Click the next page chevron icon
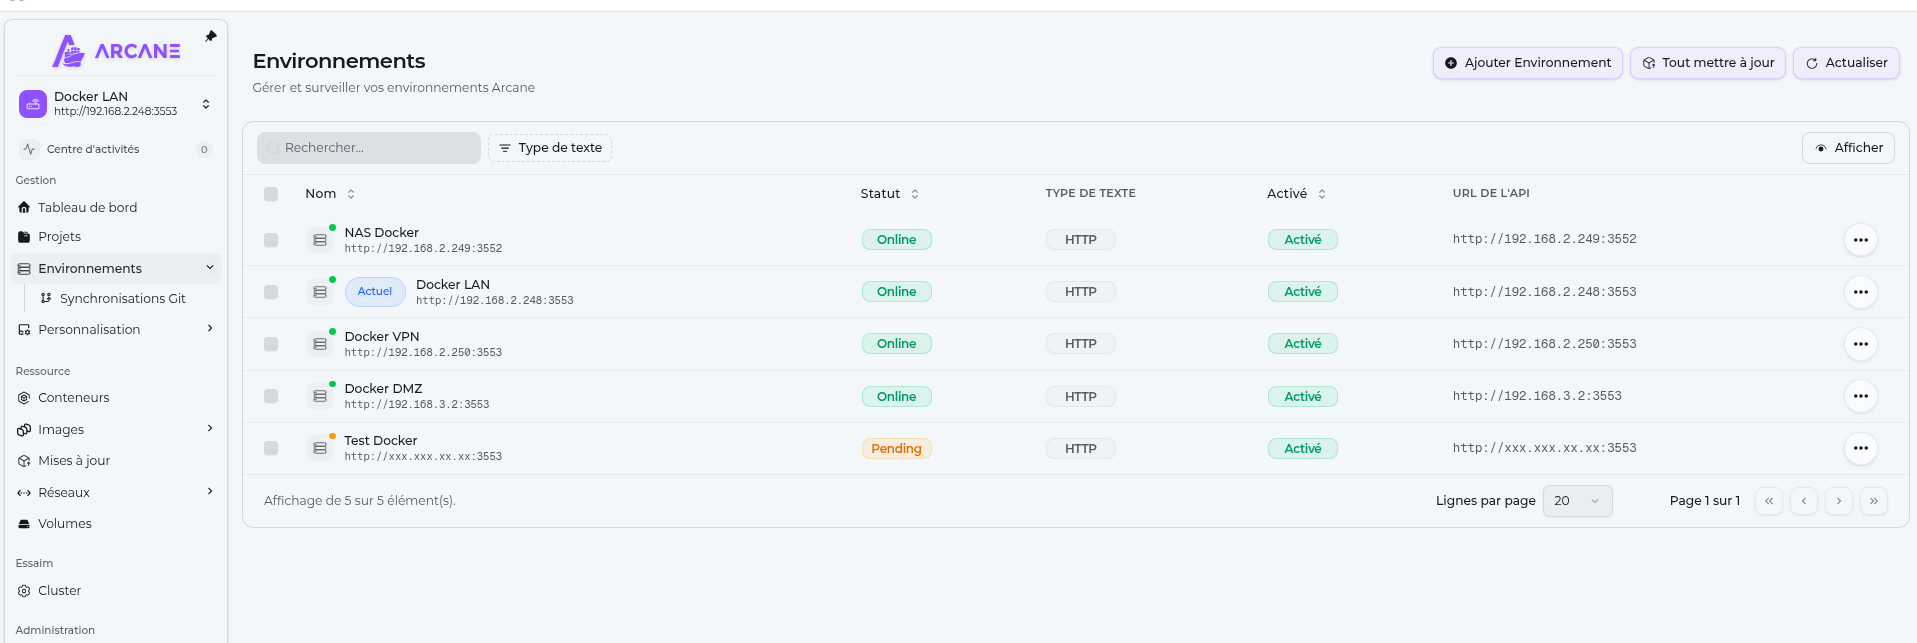The width and height of the screenshot is (1917, 643). (1839, 501)
